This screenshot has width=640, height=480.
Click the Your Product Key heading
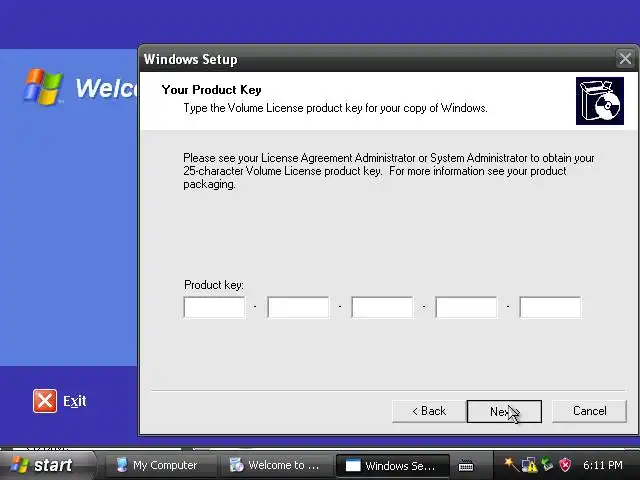pos(211,90)
